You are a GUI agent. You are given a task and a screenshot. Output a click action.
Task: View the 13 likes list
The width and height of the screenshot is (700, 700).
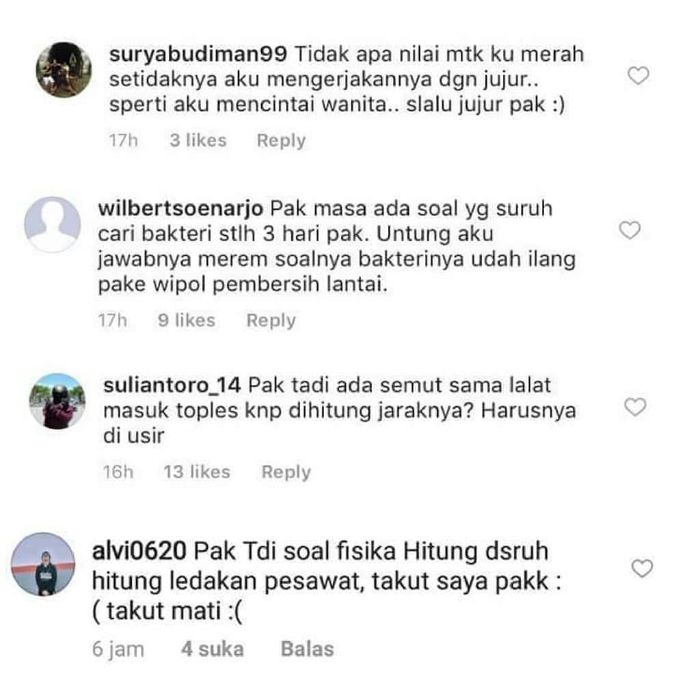(x=197, y=472)
